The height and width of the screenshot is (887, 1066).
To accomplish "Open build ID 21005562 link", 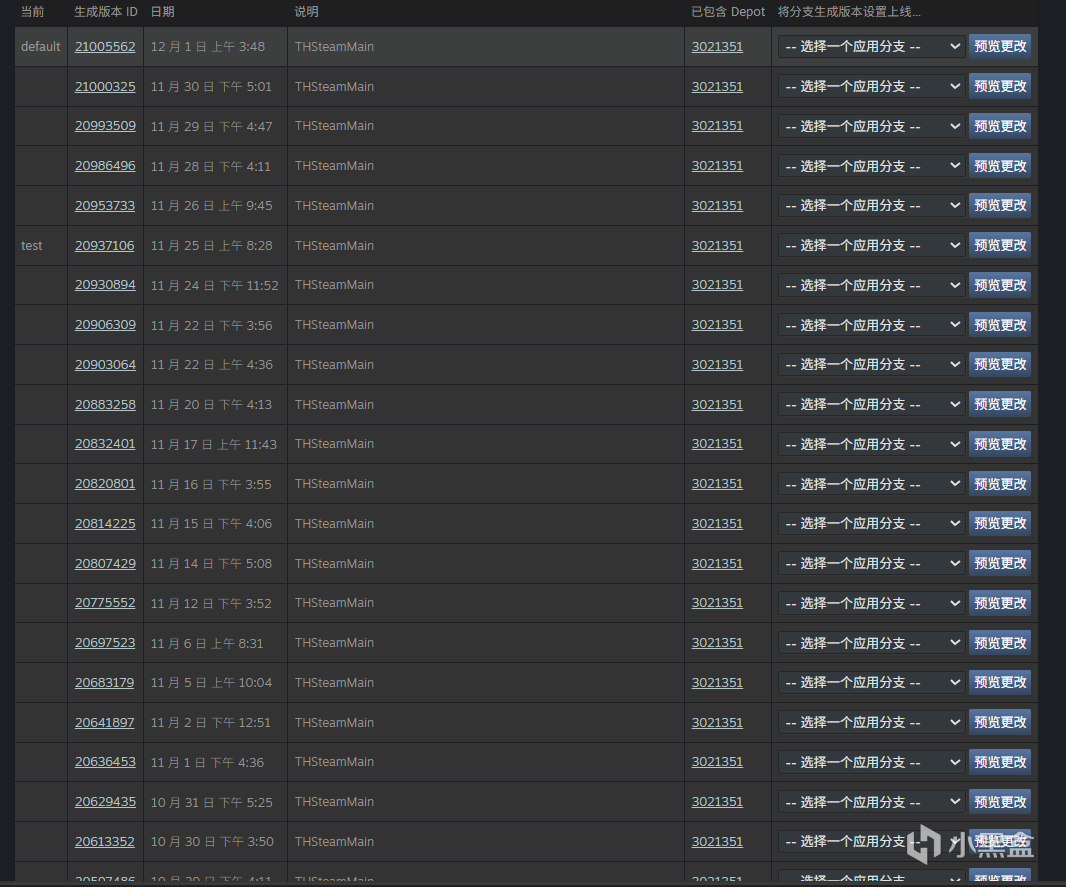I will click(105, 47).
